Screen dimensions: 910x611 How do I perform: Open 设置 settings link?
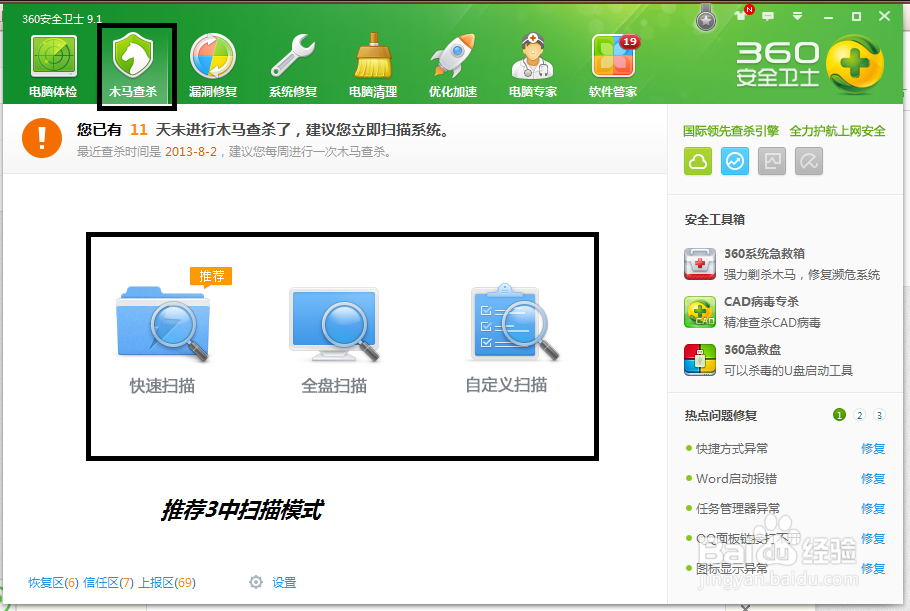(284, 583)
